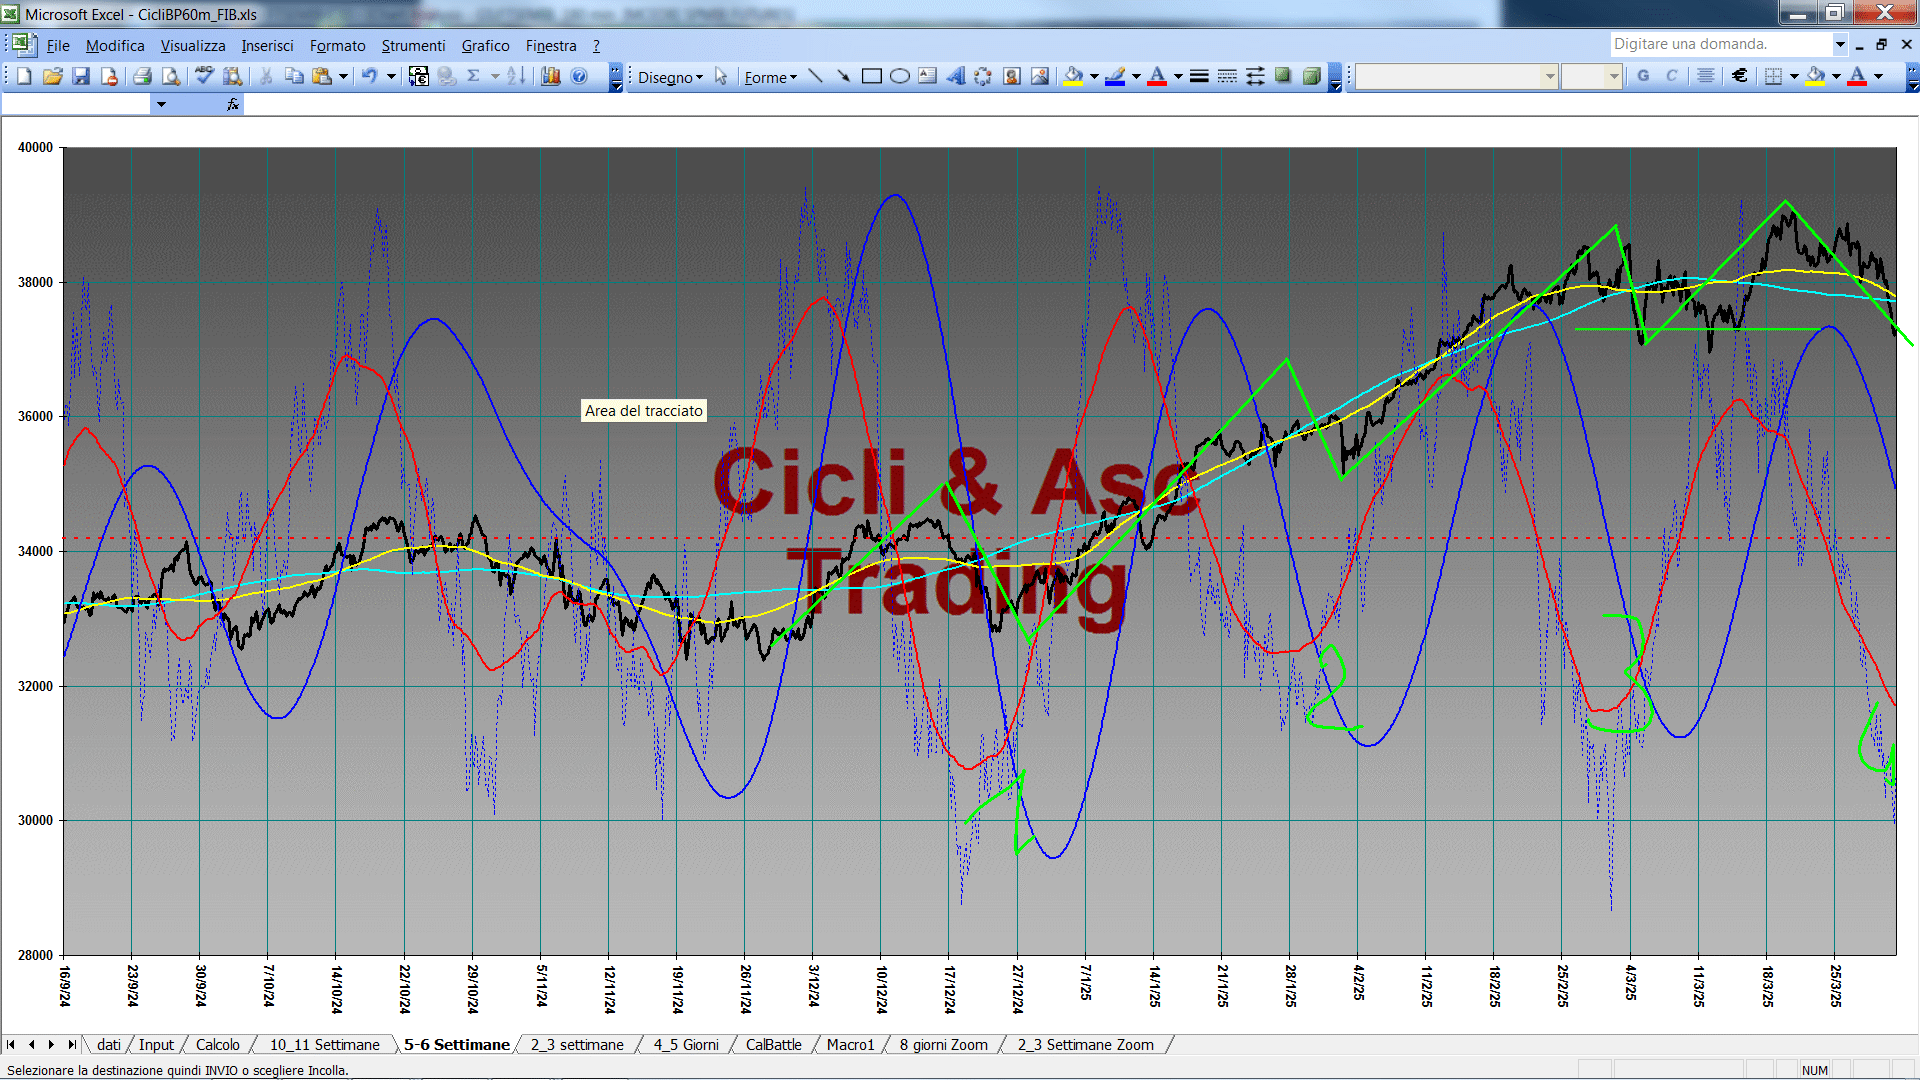Expand the help question box drop-down
Viewport: 1920px width, 1080px height.
coord(1839,44)
